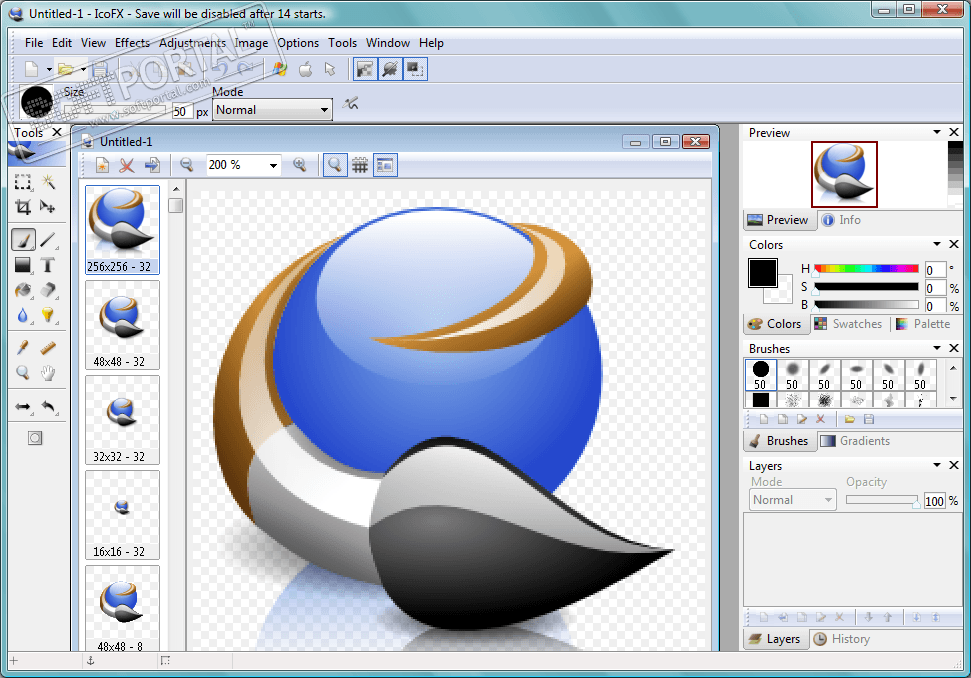This screenshot has width=971, height=678.
Task: Select the text tool
Action: click(x=48, y=265)
